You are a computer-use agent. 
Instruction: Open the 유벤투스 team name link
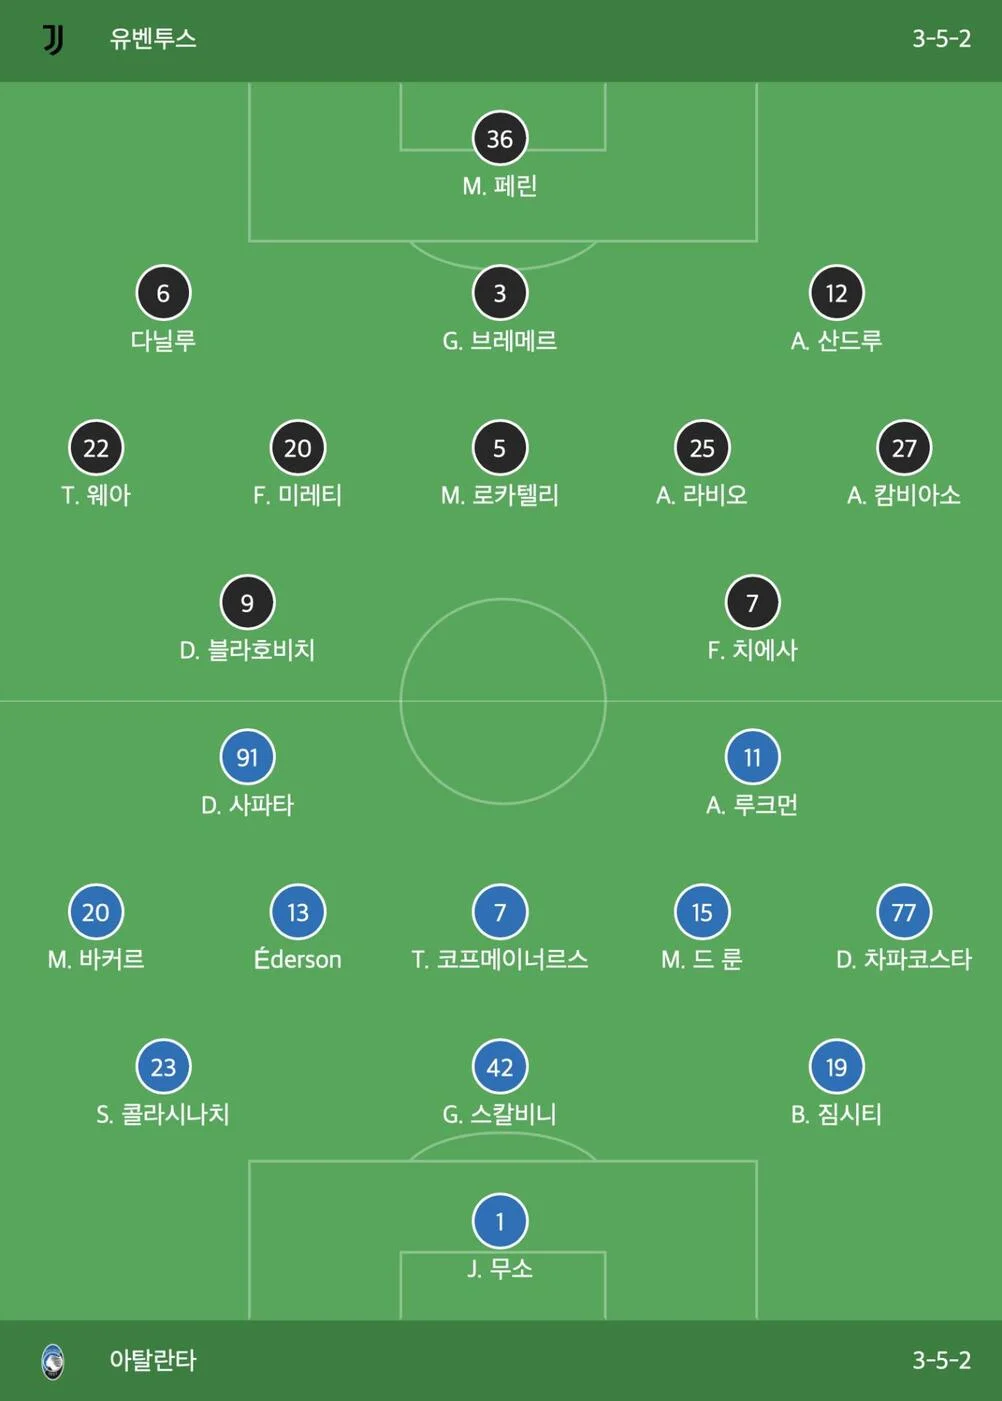click(153, 39)
